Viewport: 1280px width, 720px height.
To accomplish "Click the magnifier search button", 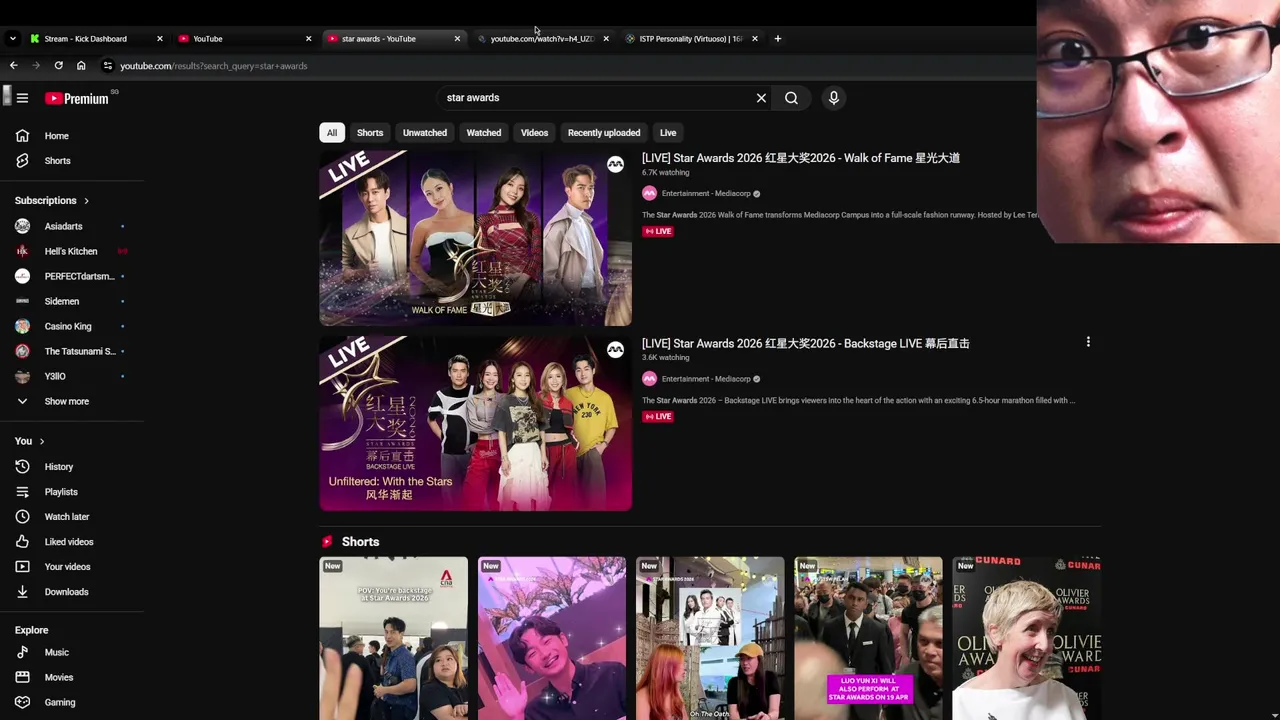I will [791, 98].
